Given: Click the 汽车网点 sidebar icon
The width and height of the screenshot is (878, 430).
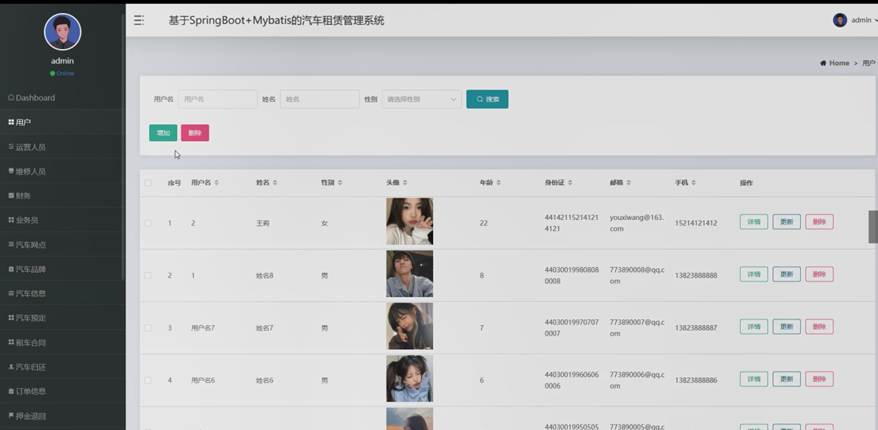Looking at the screenshot, I should point(11,245).
